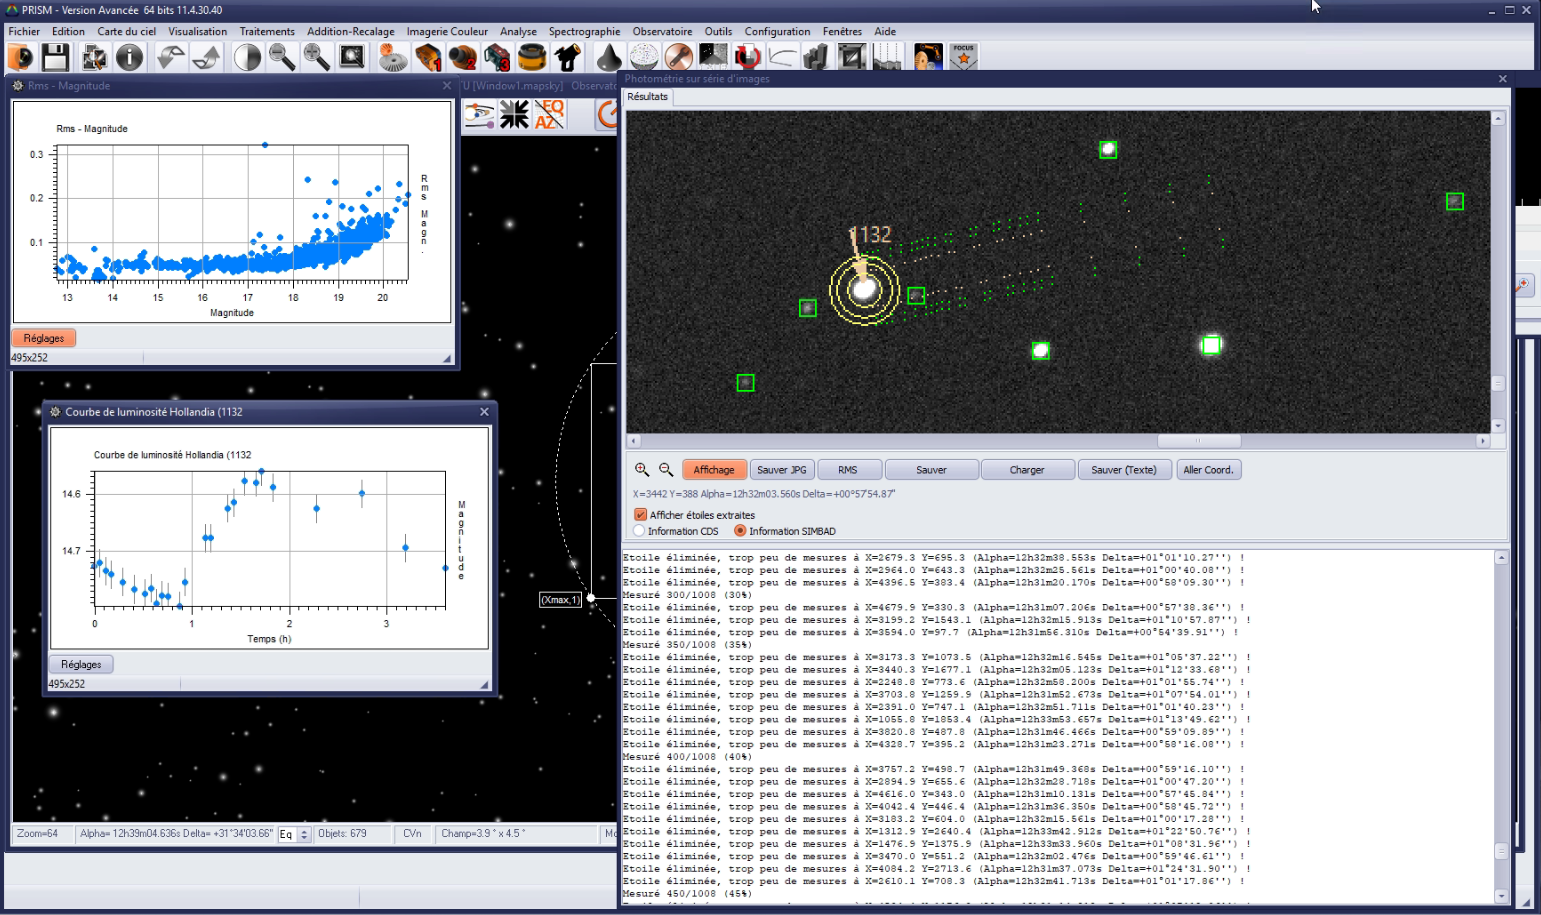Toggle Afficher étoiles extraites checkbox
This screenshot has width=1541, height=915.
(641, 515)
